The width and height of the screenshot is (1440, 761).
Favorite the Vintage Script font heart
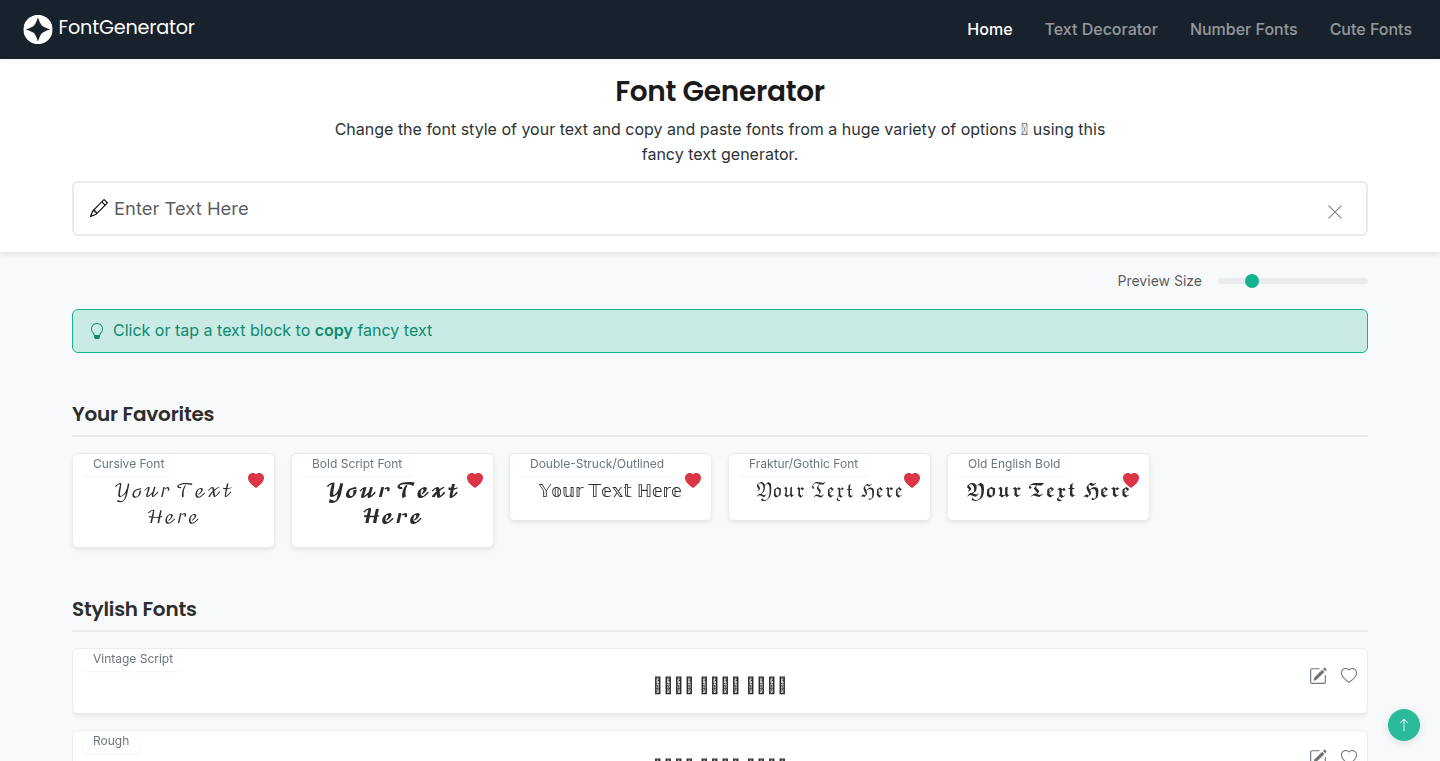[x=1349, y=675]
